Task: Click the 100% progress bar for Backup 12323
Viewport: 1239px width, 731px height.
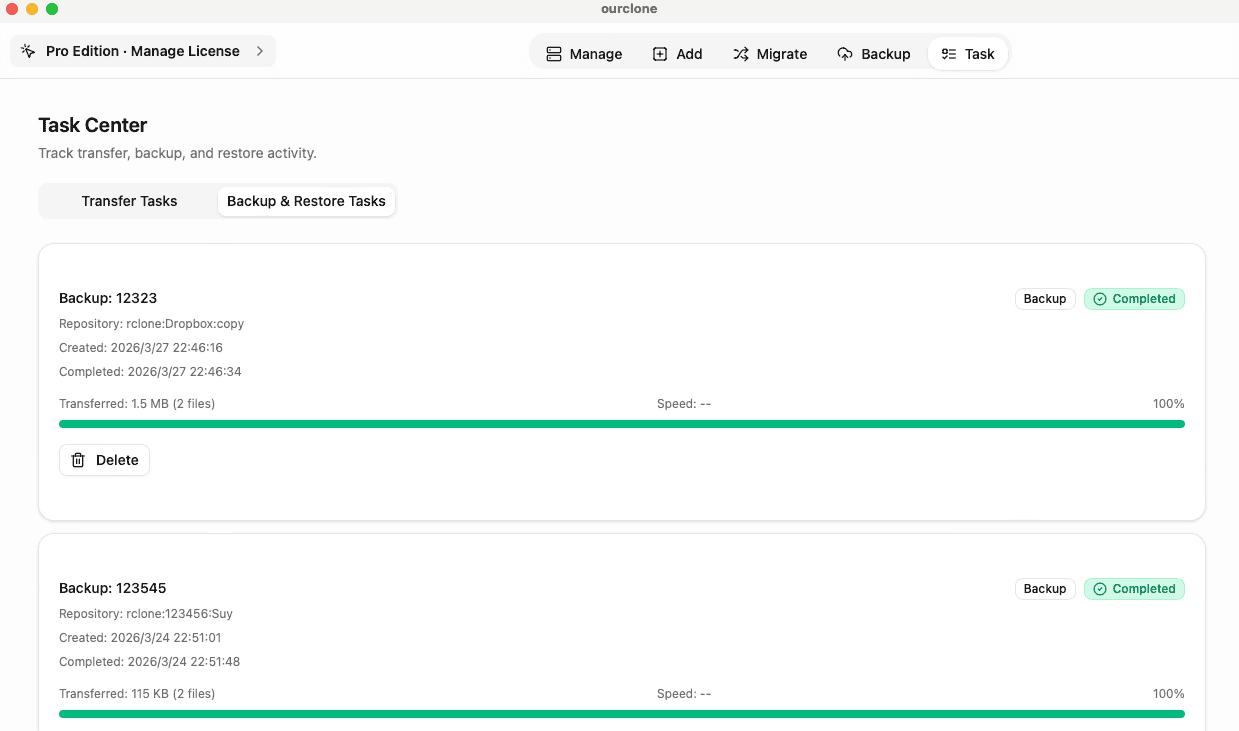Action: pyautogui.click(x=622, y=423)
